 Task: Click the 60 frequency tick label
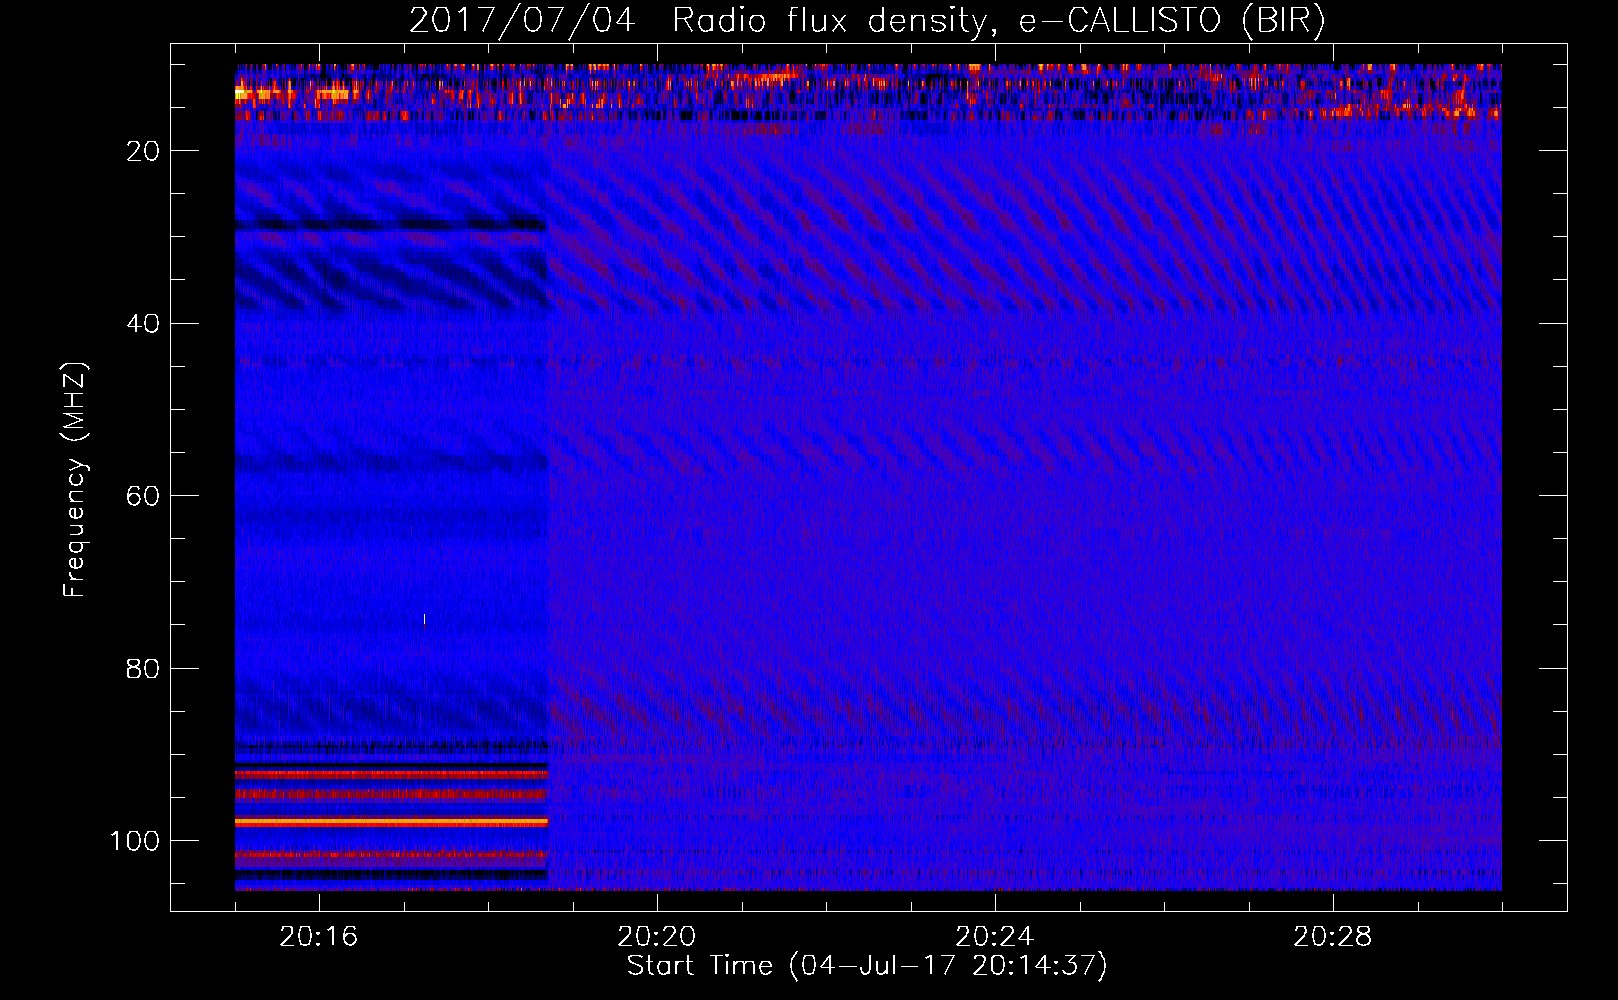[x=143, y=496]
